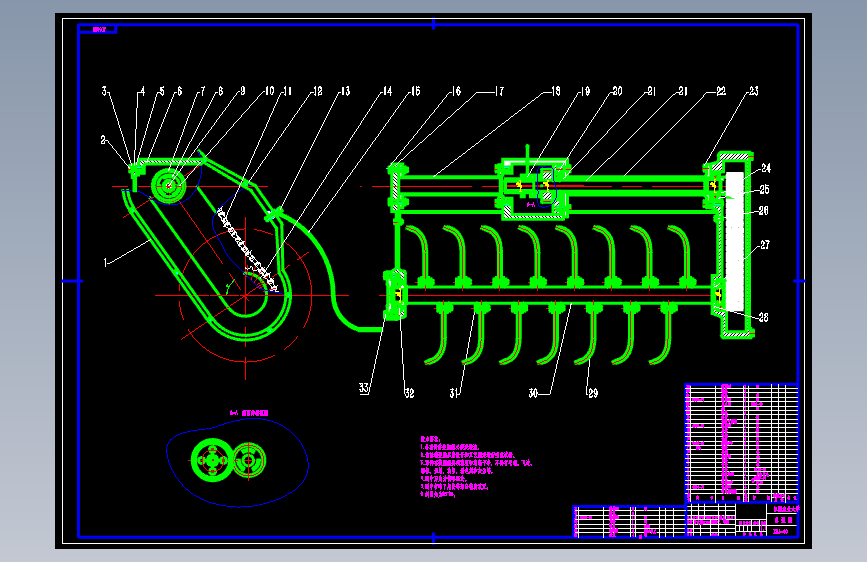Click part number 23
The height and width of the screenshot is (562, 867).
pos(754,91)
